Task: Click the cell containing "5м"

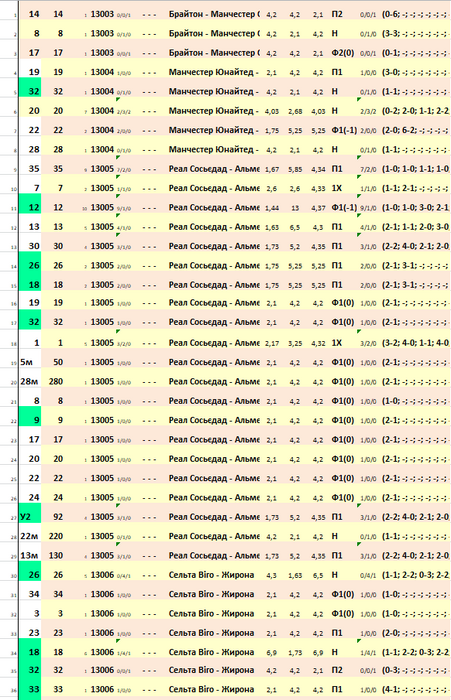Action: pyautogui.click(x=30, y=362)
